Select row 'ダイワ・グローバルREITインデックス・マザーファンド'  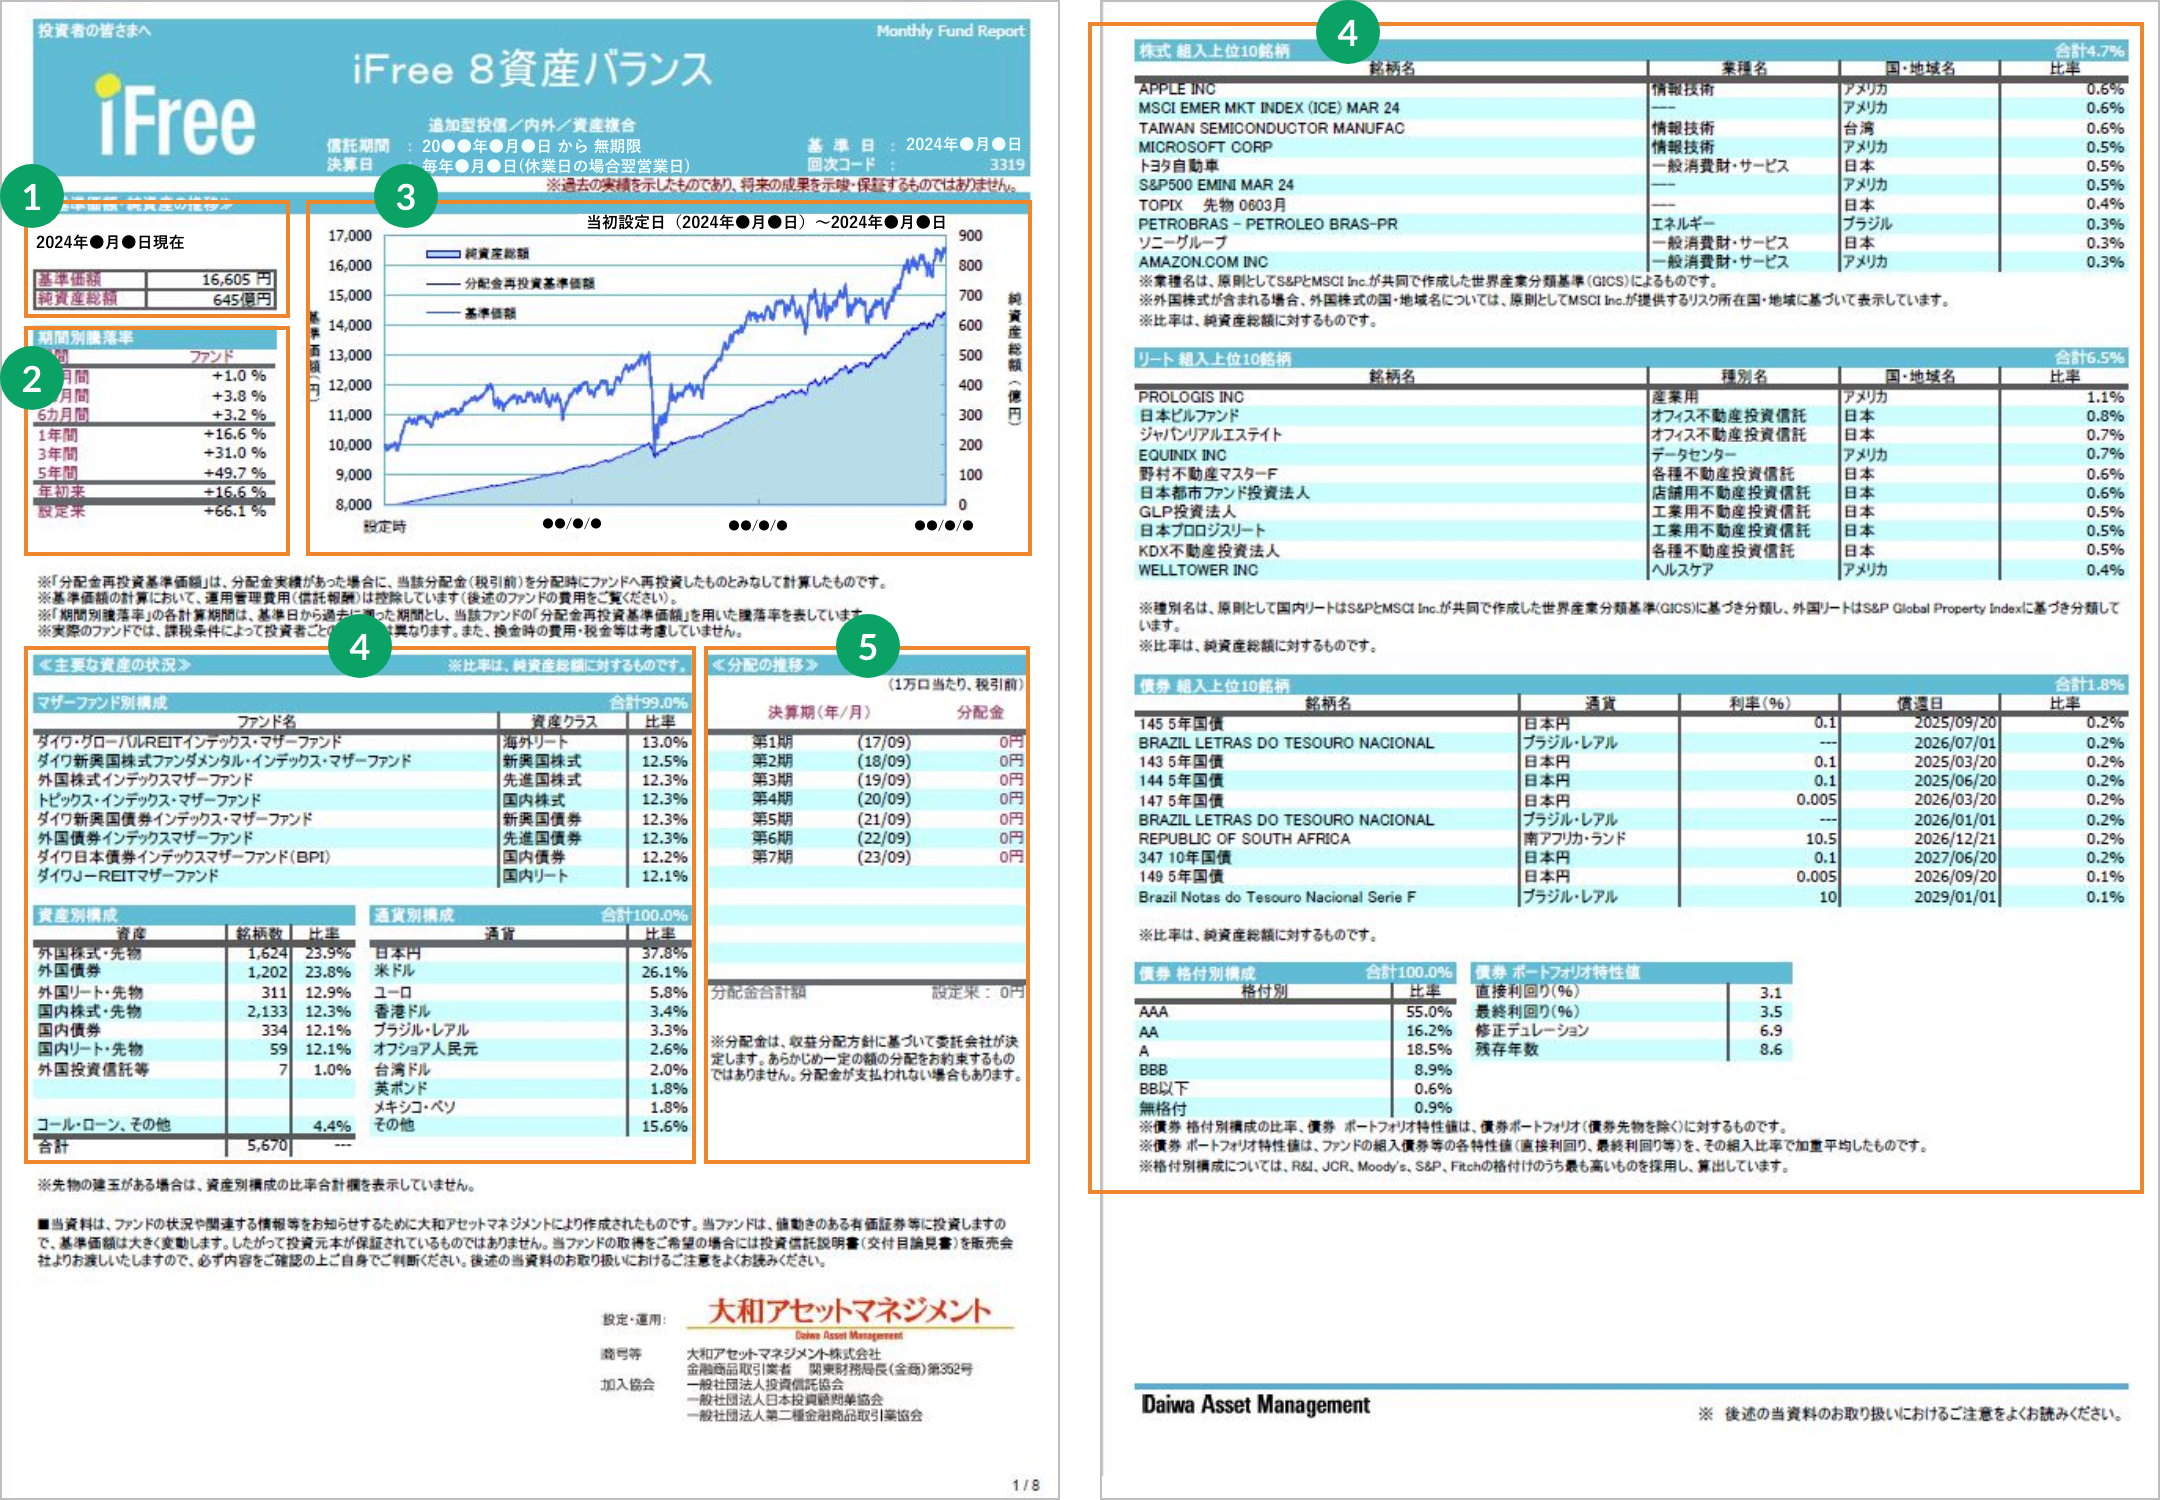pyautogui.click(x=361, y=742)
